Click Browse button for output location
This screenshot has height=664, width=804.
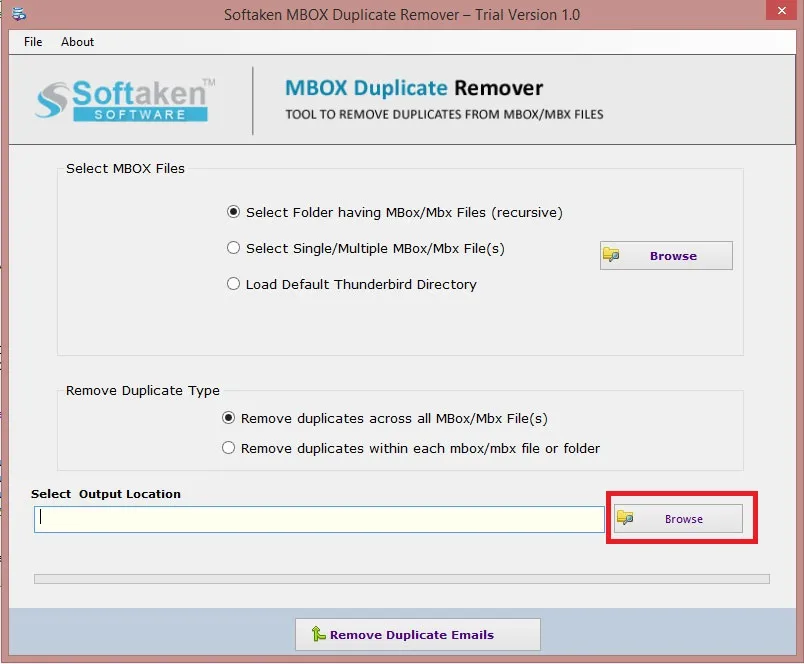pos(678,518)
